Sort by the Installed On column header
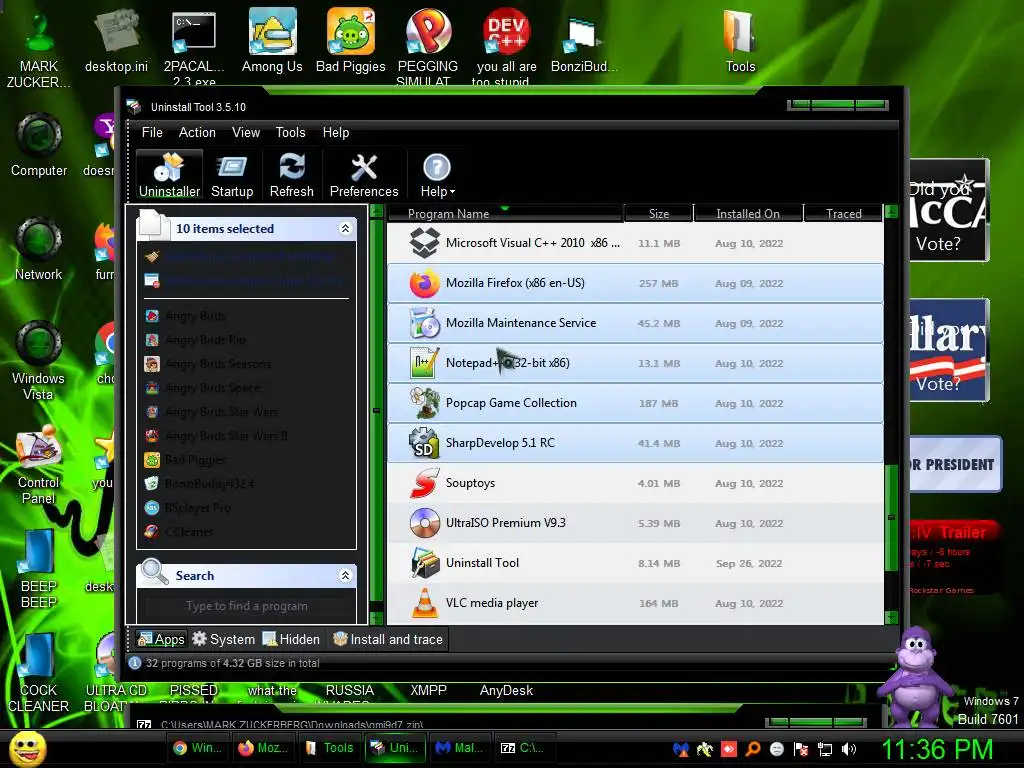The image size is (1024, 768). pos(748,214)
